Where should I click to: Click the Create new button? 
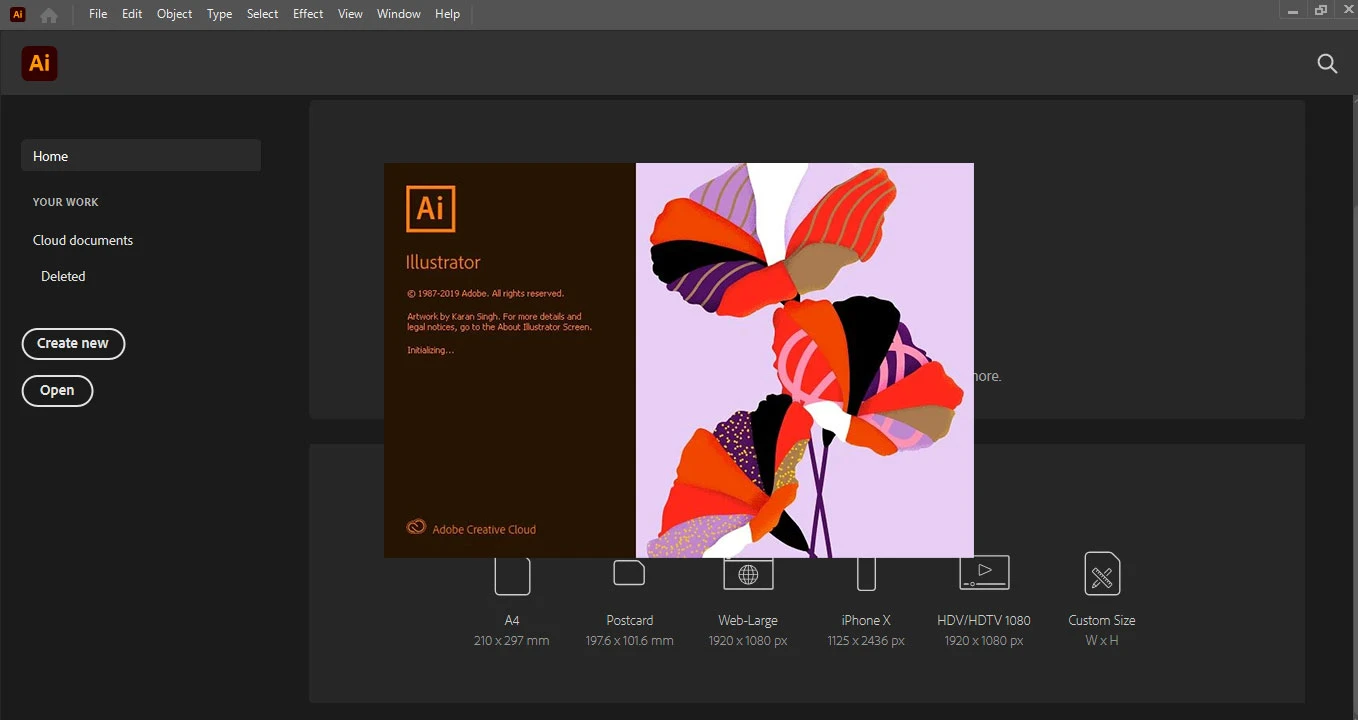[73, 343]
